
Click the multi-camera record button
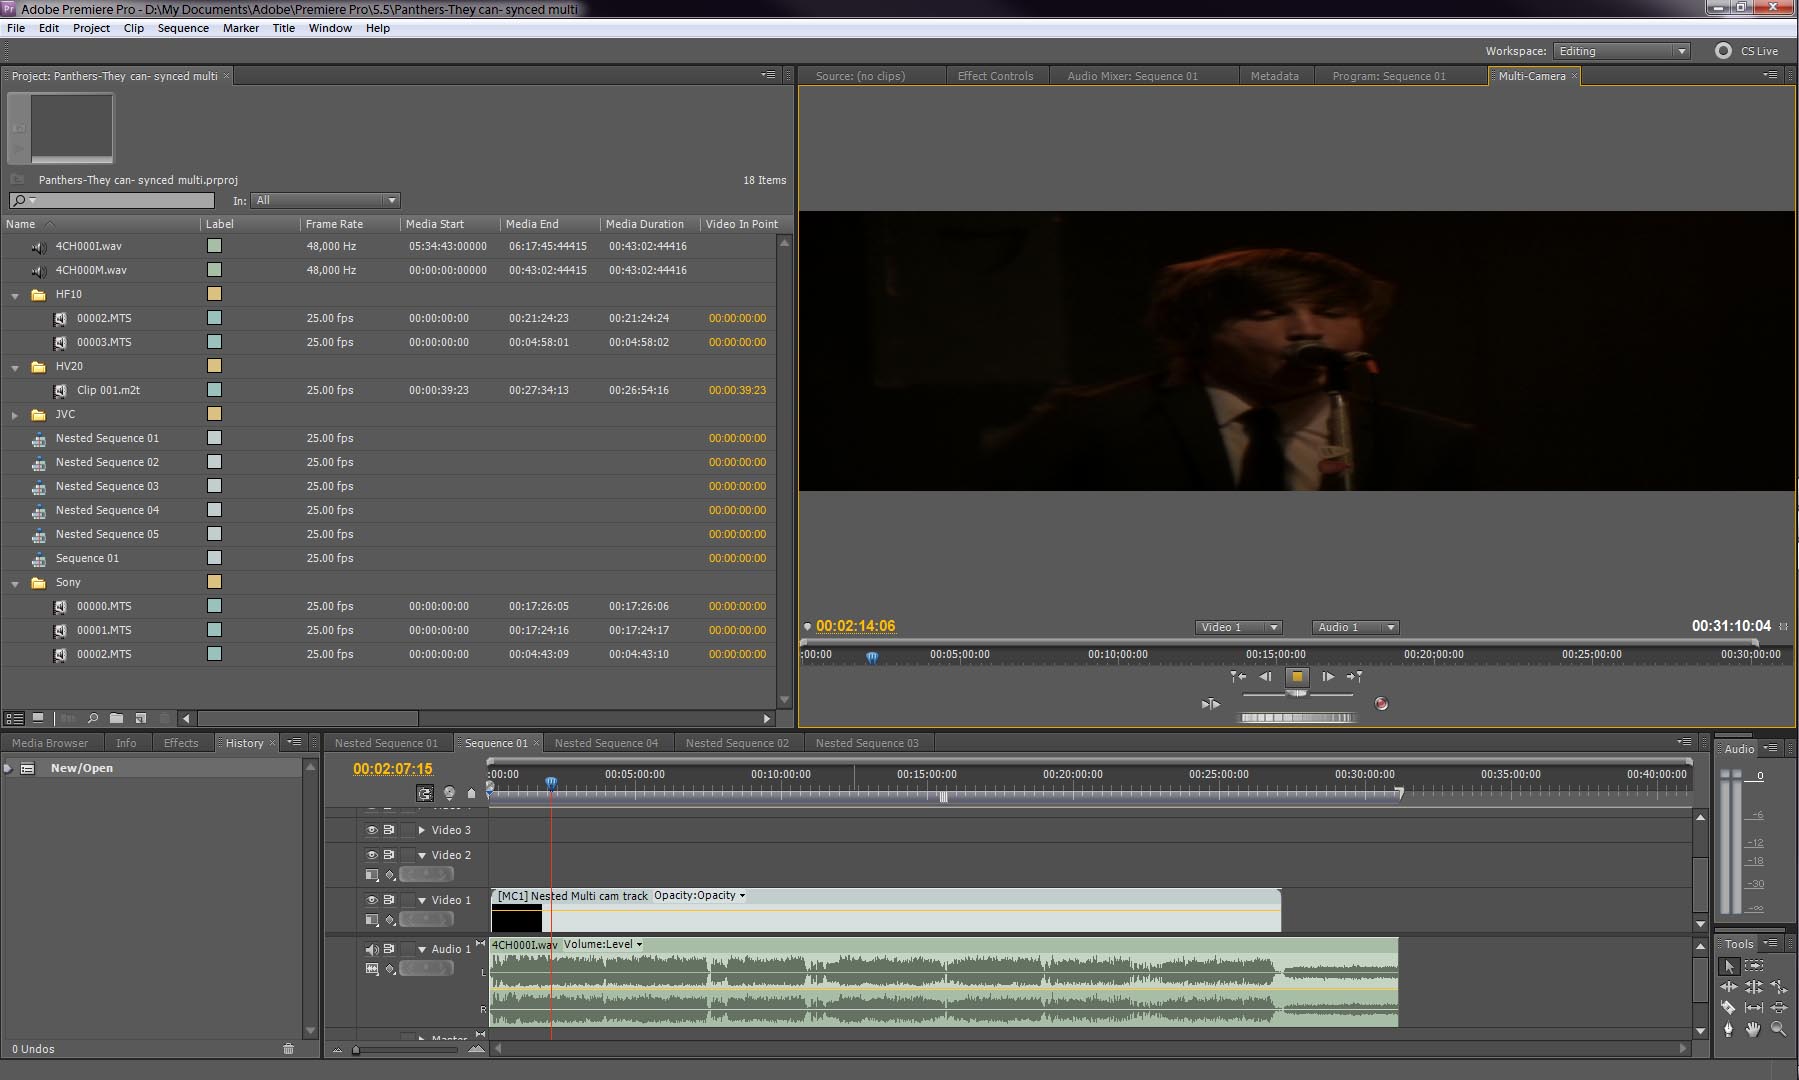click(1381, 704)
